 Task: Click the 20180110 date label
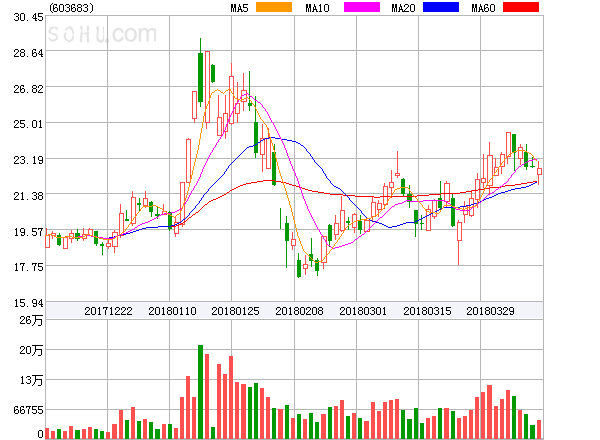pos(172,311)
